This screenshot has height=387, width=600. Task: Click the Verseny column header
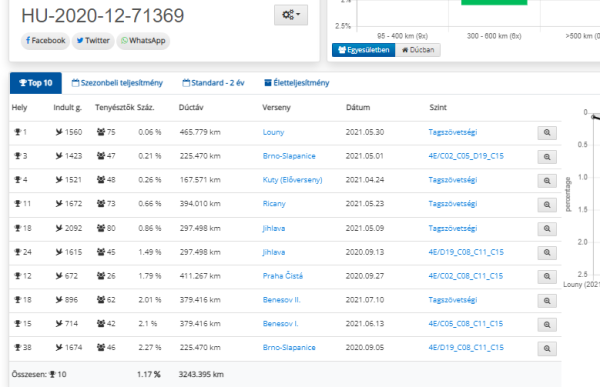276,108
